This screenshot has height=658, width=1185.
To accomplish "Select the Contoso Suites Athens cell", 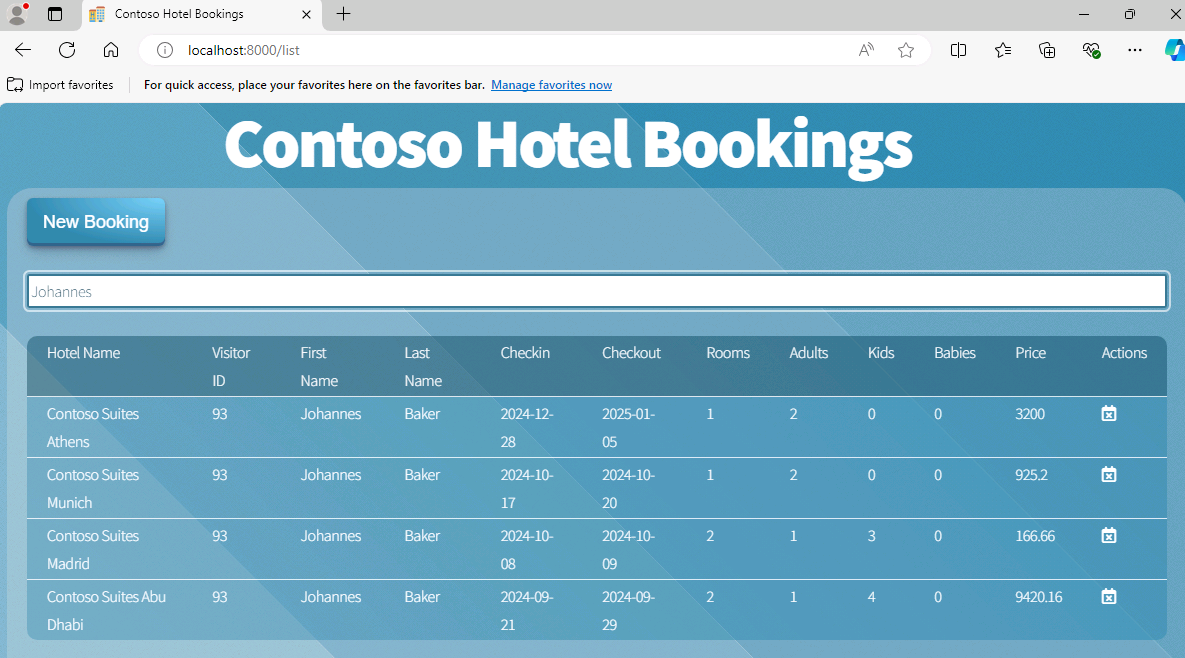I will [93, 428].
